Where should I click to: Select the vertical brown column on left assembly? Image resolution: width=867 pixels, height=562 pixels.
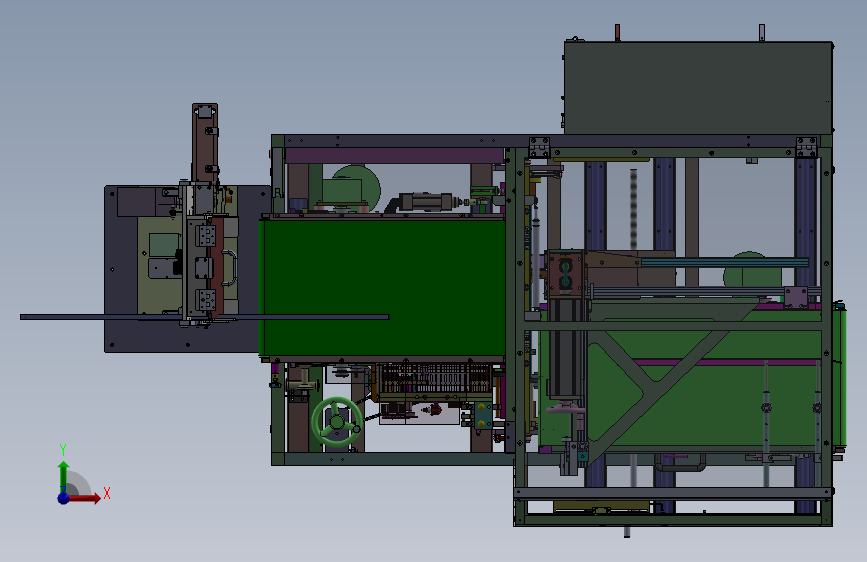coord(205,143)
